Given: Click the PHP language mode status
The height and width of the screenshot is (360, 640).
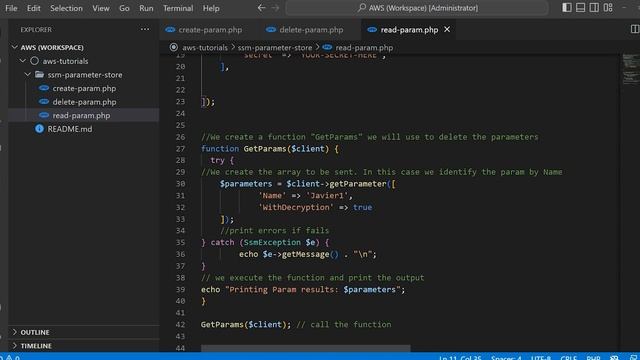Looking at the screenshot, I should tap(593, 357).
